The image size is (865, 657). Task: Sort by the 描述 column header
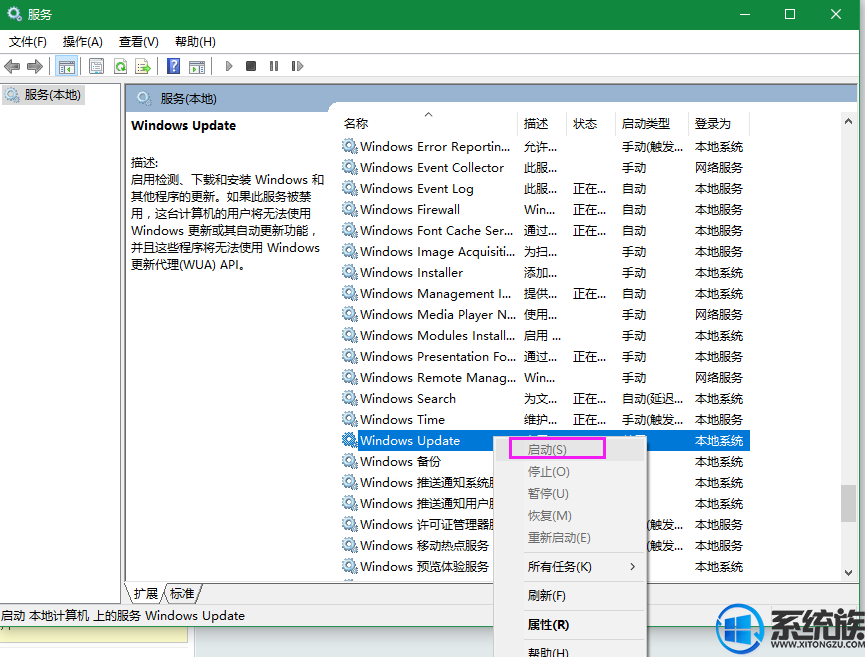coord(542,124)
